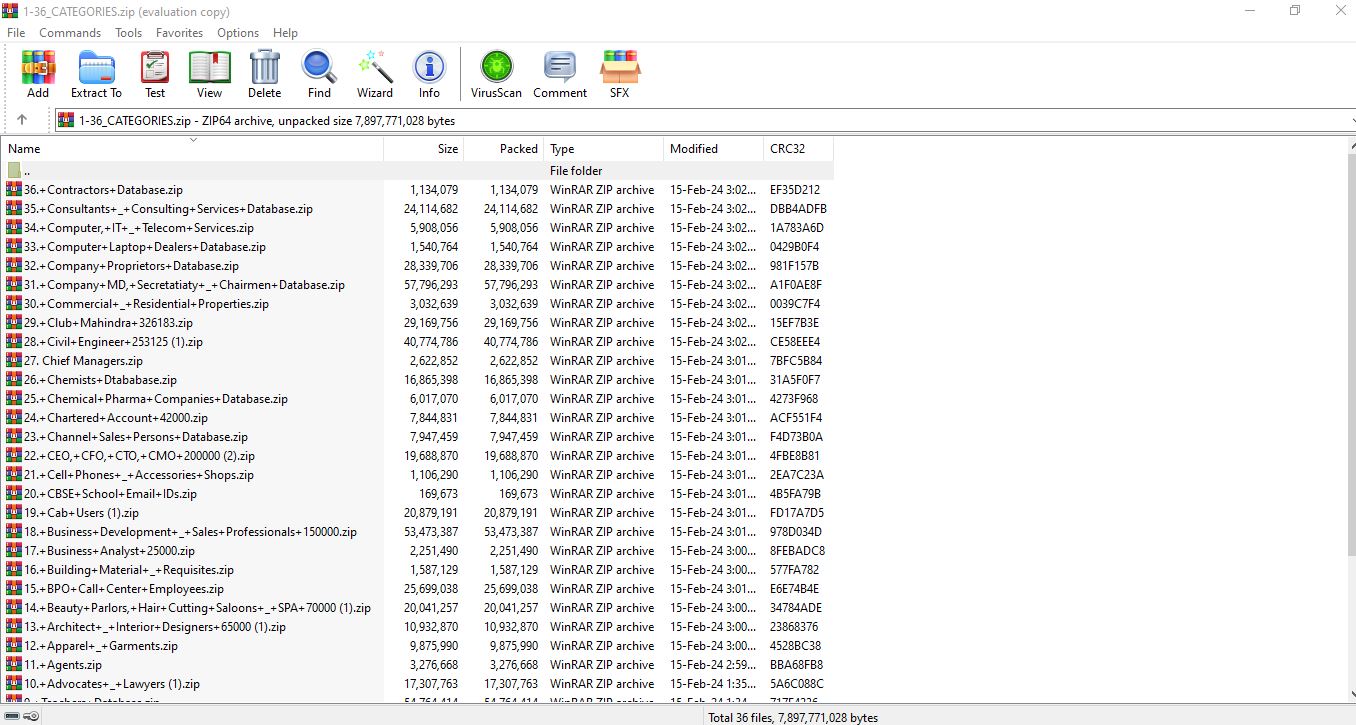
Task: Open the Commands menu
Action: (70, 33)
